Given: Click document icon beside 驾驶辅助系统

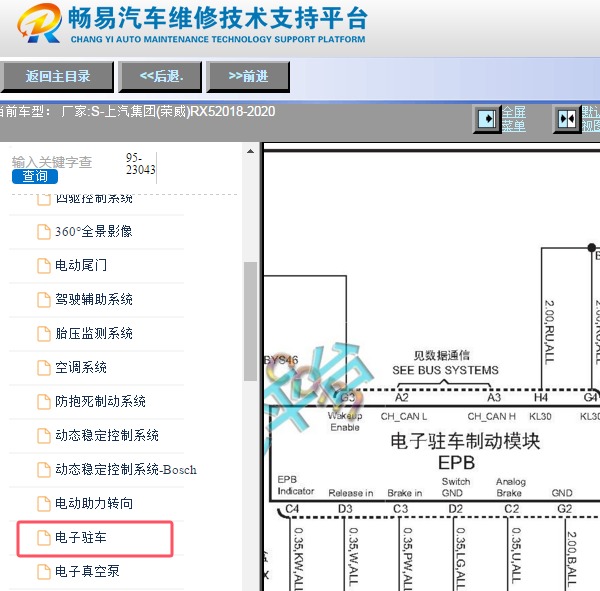Looking at the screenshot, I should coord(44,300).
